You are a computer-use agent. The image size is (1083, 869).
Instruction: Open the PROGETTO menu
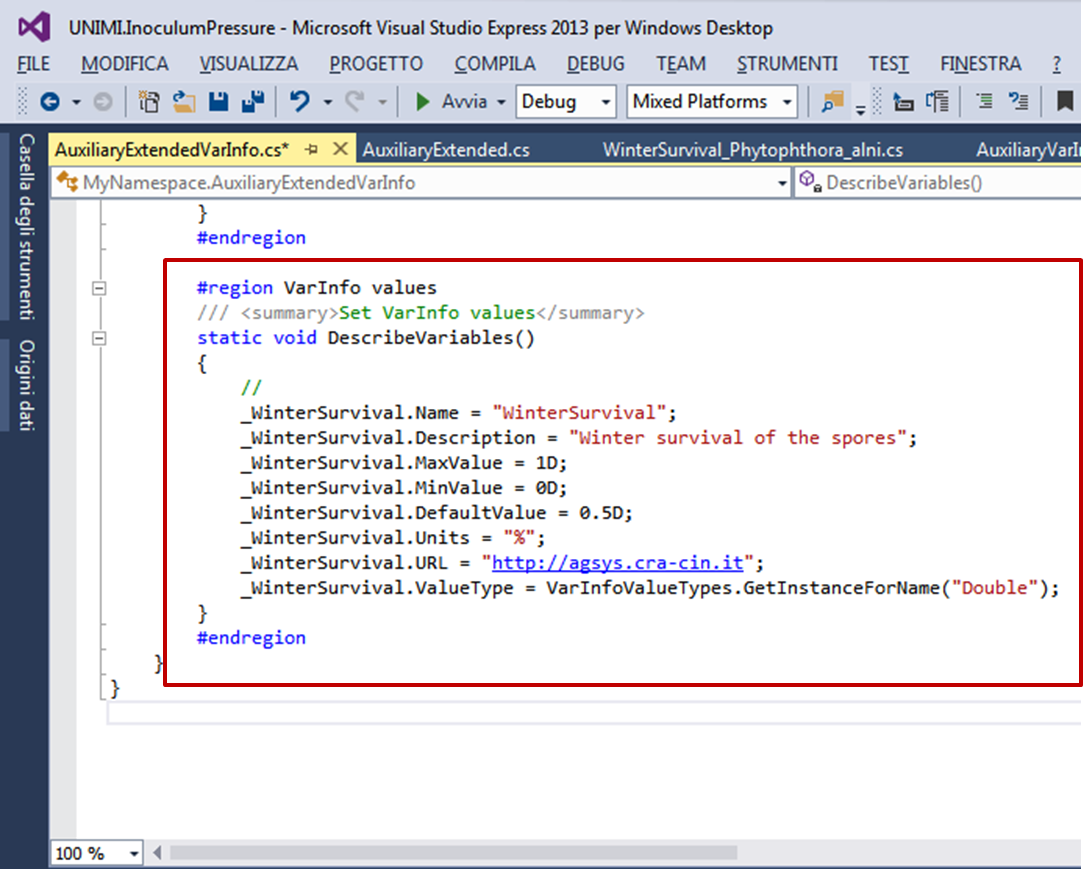[376, 64]
